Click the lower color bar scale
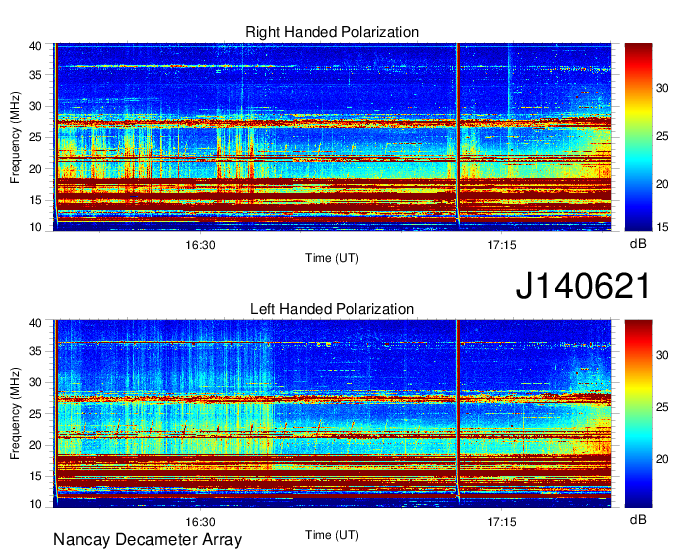 638,414
